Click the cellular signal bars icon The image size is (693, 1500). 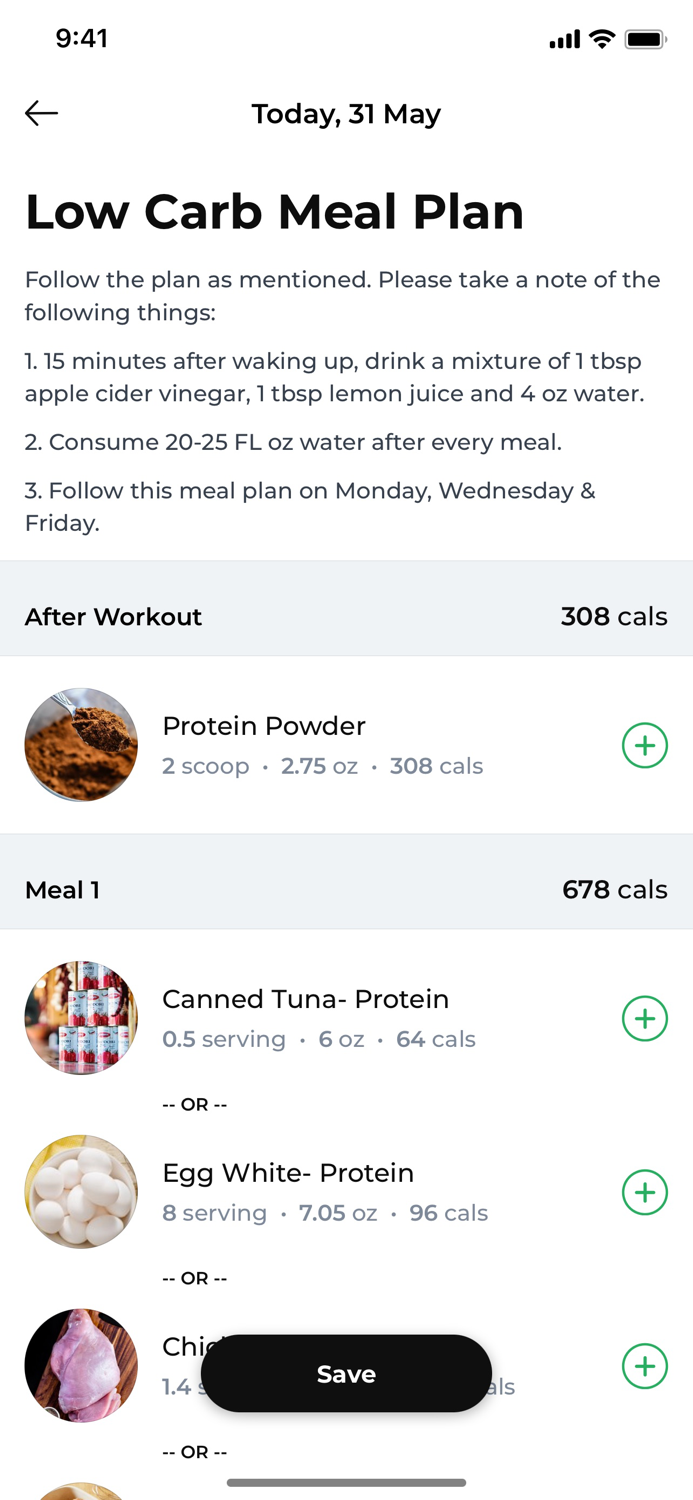[564, 38]
